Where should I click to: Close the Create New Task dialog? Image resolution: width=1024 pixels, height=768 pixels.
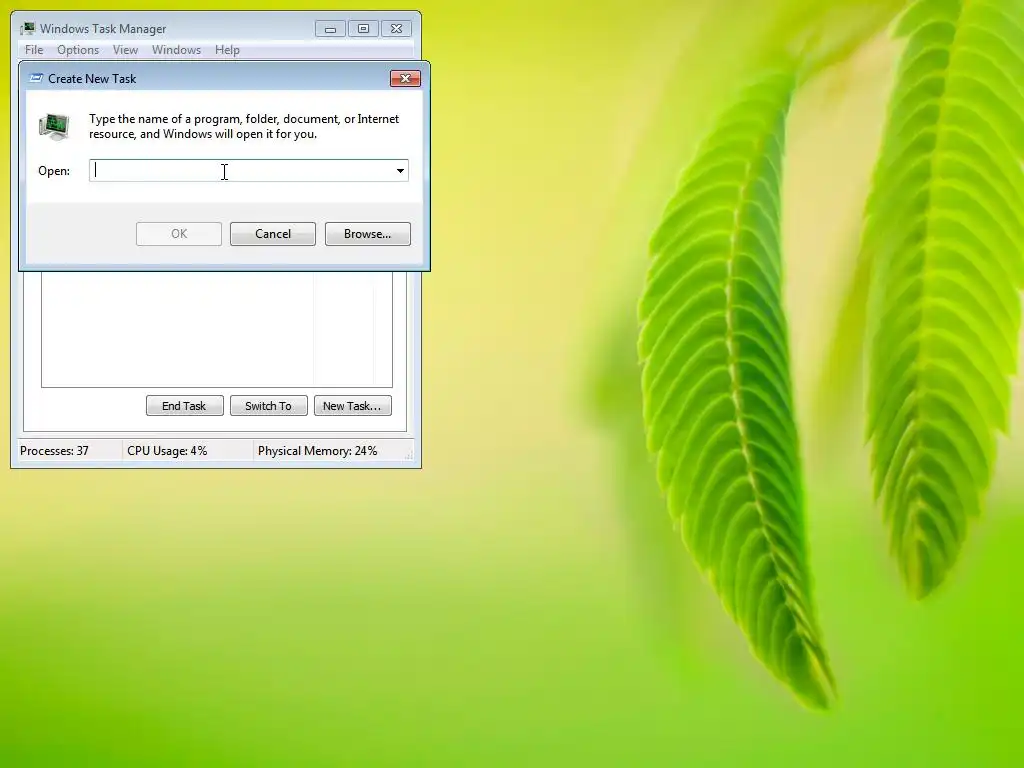coord(405,78)
